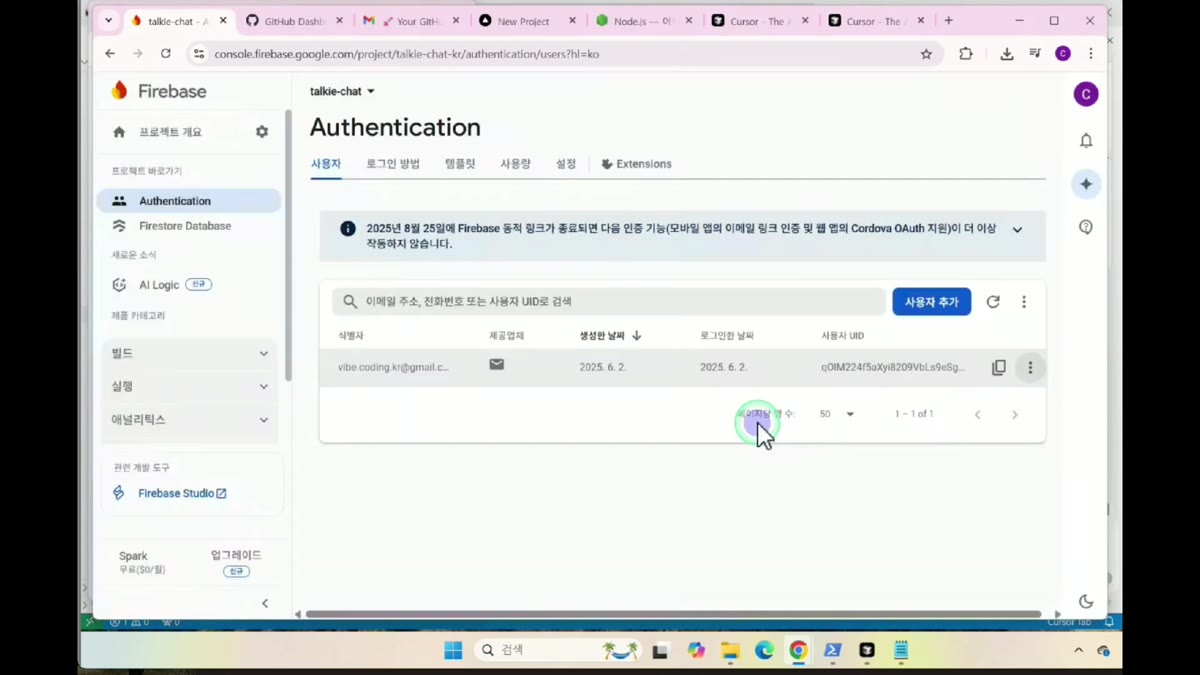This screenshot has height=675, width=1200.
Task: Open the Gemini sparkle assistant icon
Action: tap(1086, 184)
